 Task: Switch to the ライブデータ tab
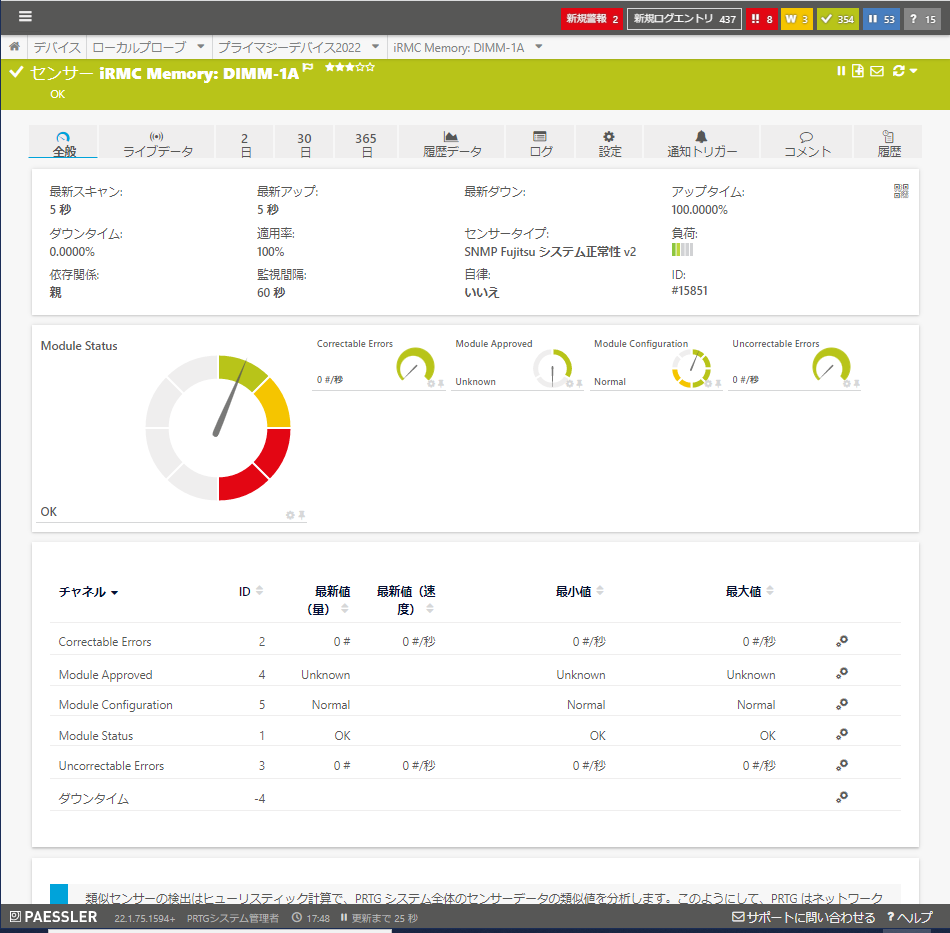click(157, 144)
